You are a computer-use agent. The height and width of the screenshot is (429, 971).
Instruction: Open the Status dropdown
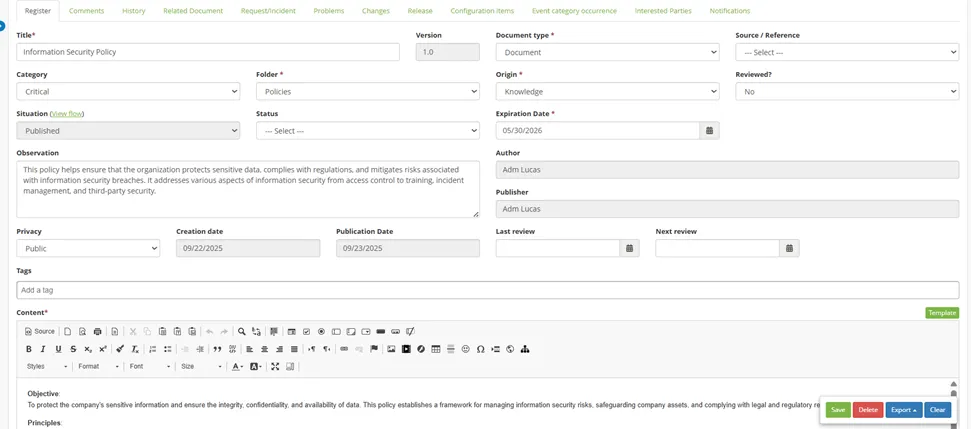pos(368,131)
